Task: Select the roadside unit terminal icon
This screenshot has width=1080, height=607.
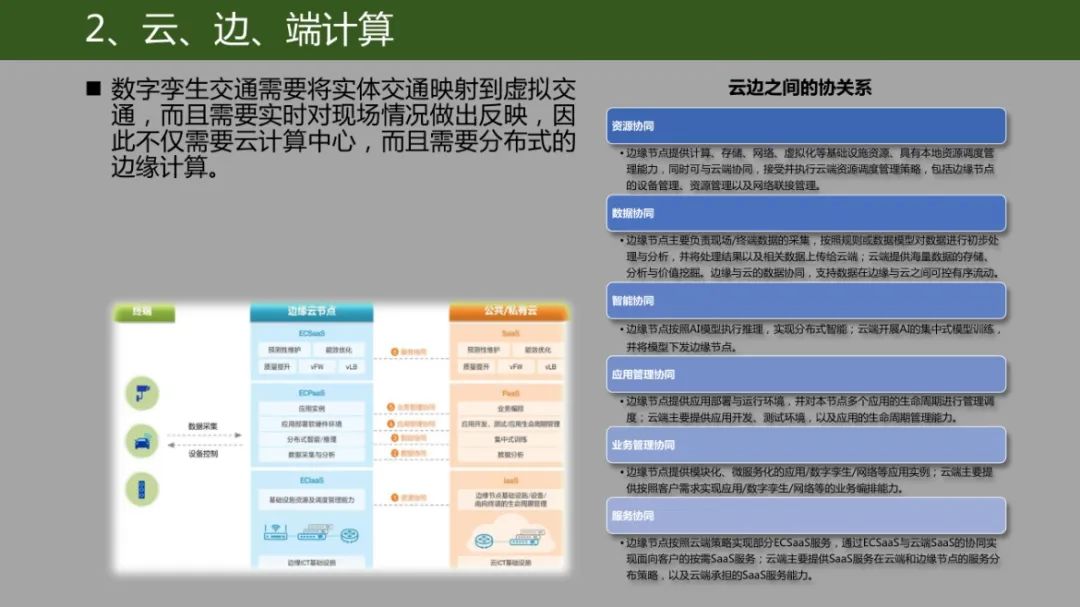Action: click(142, 486)
